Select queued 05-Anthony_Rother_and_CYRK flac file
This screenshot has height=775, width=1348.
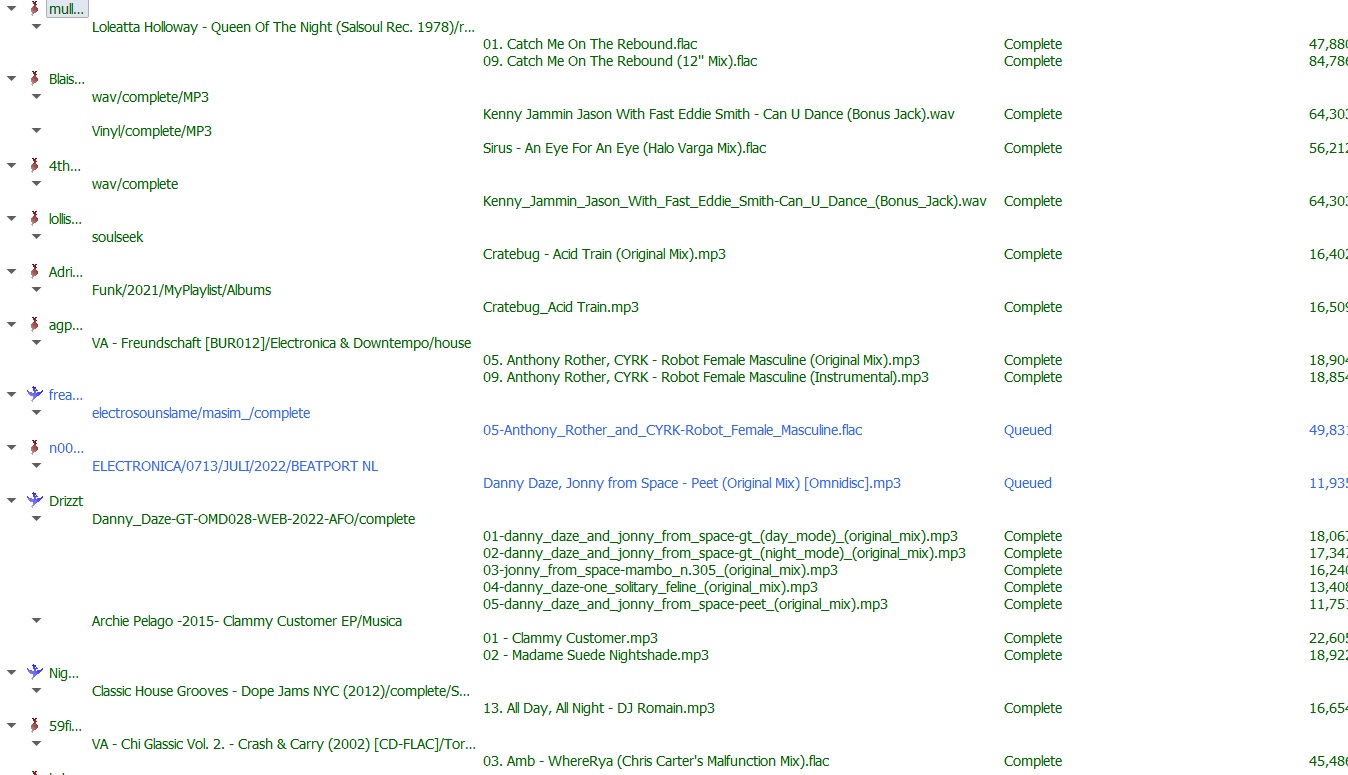(672, 430)
